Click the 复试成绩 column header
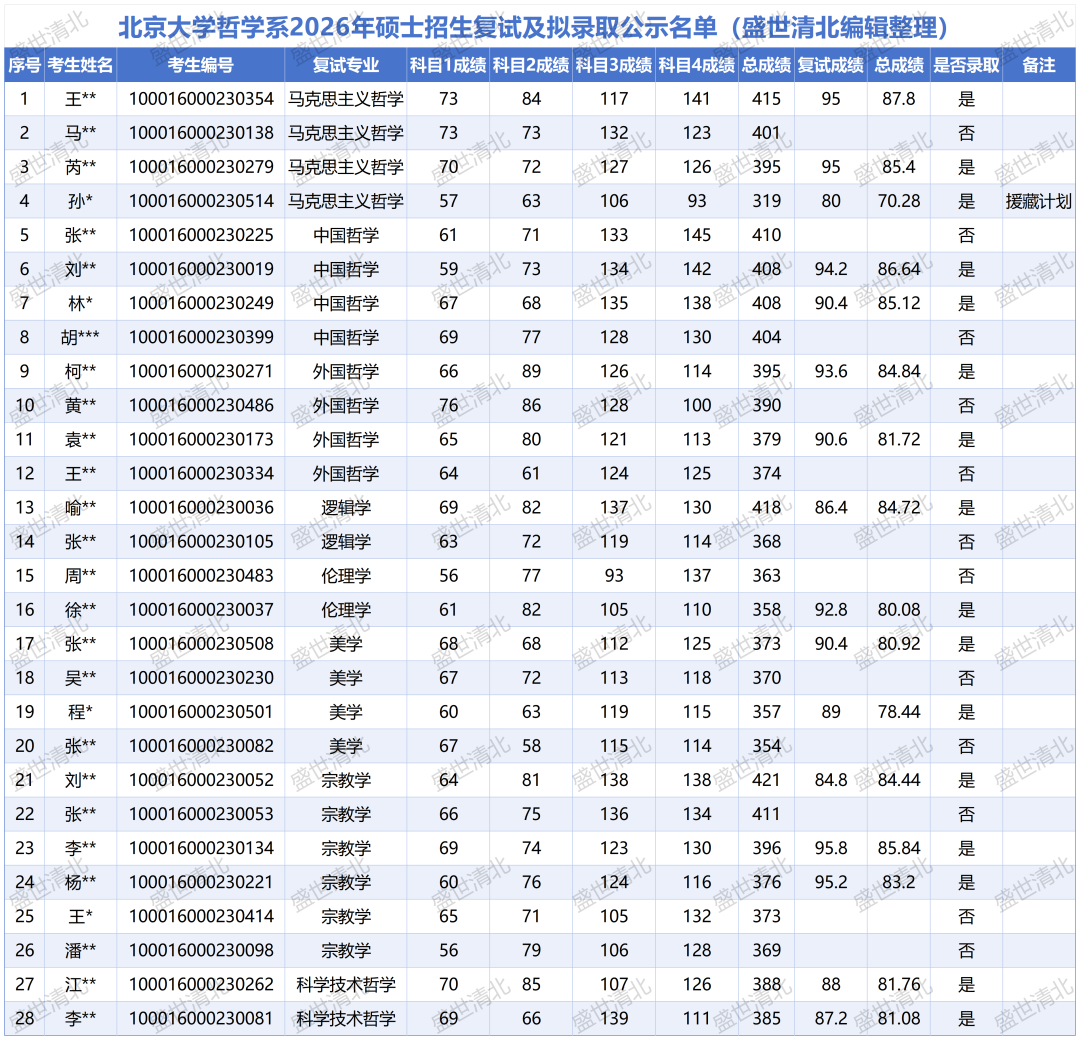1080x1040 pixels. pos(830,65)
